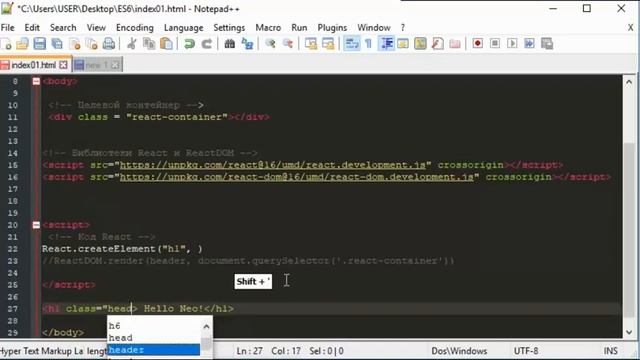The image size is (640, 360).
Task: Play back the recorded macro
Action: (512, 44)
